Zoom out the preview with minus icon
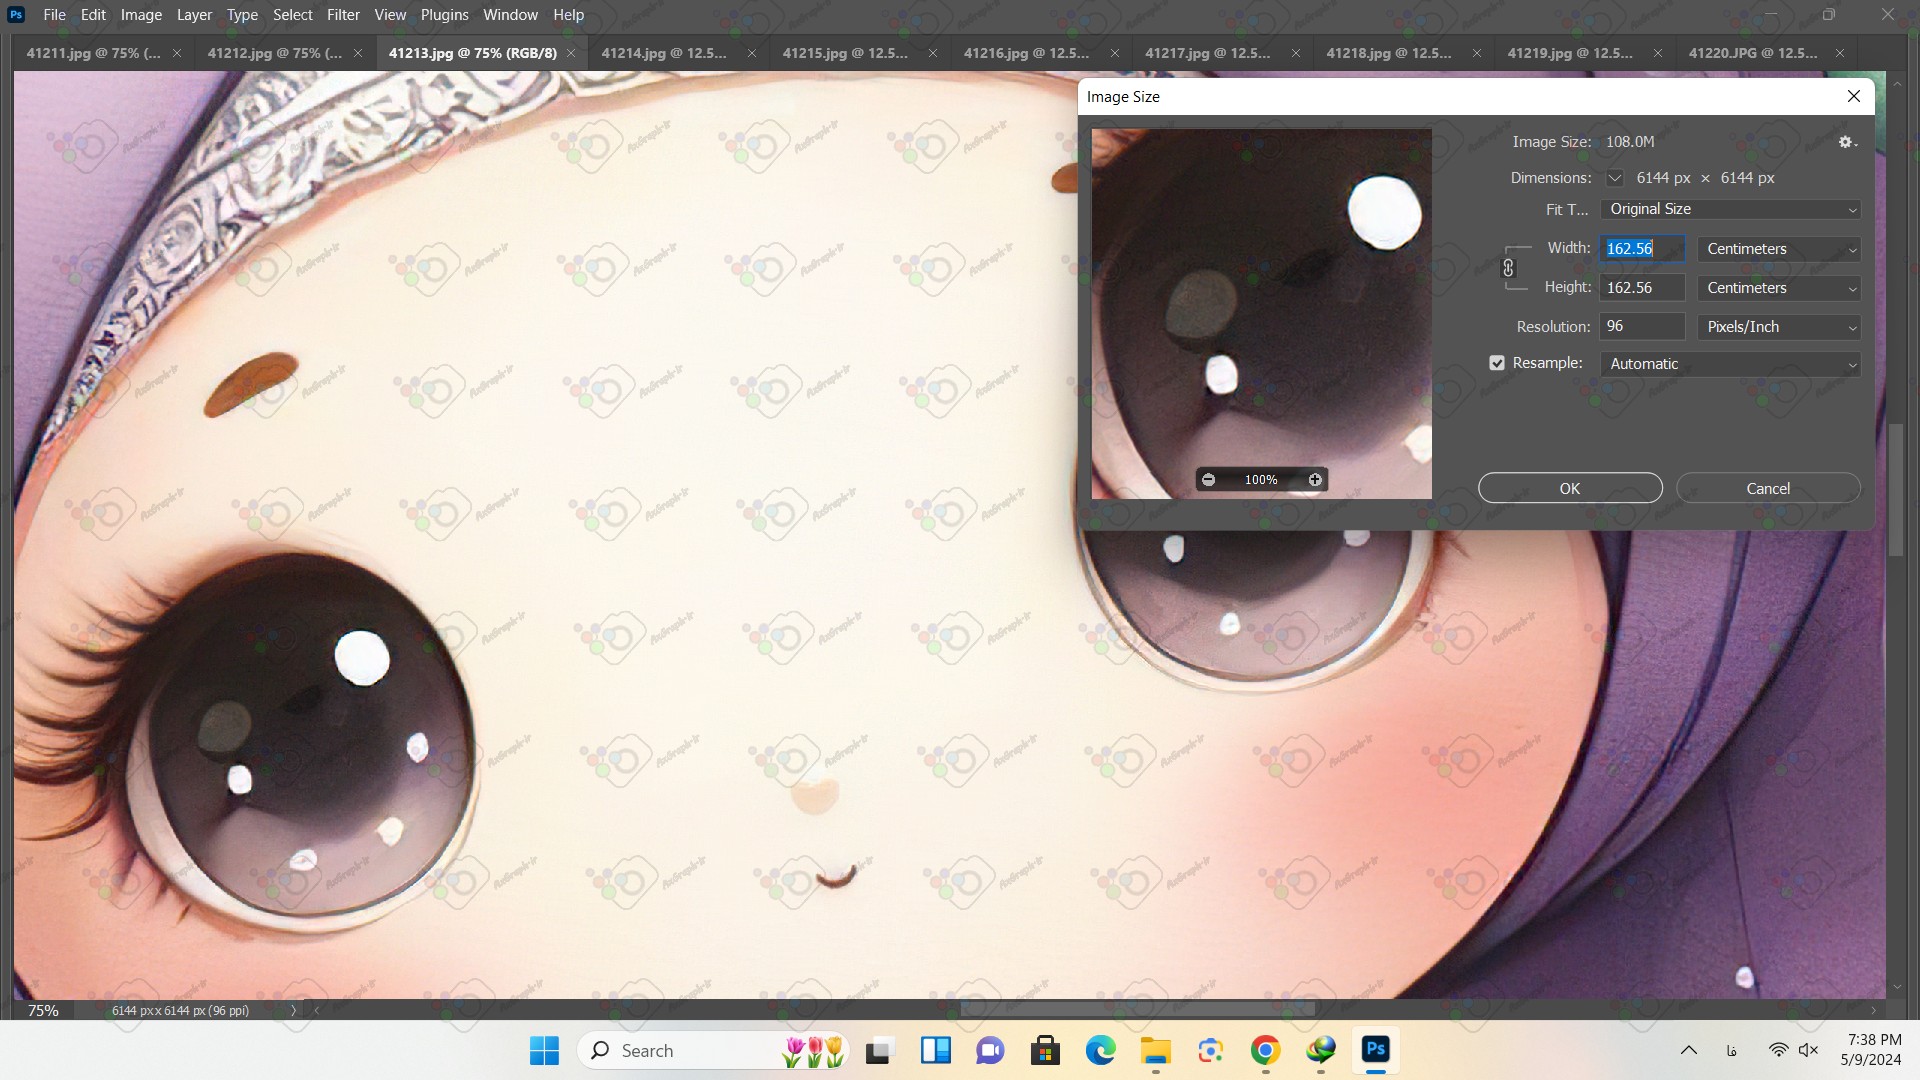The image size is (1920, 1080). click(1208, 480)
